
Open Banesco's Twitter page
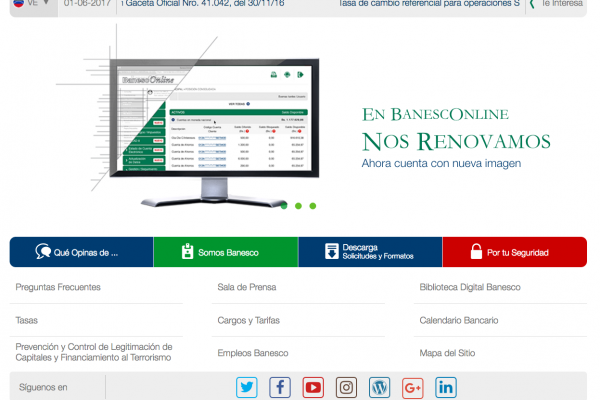click(x=247, y=387)
